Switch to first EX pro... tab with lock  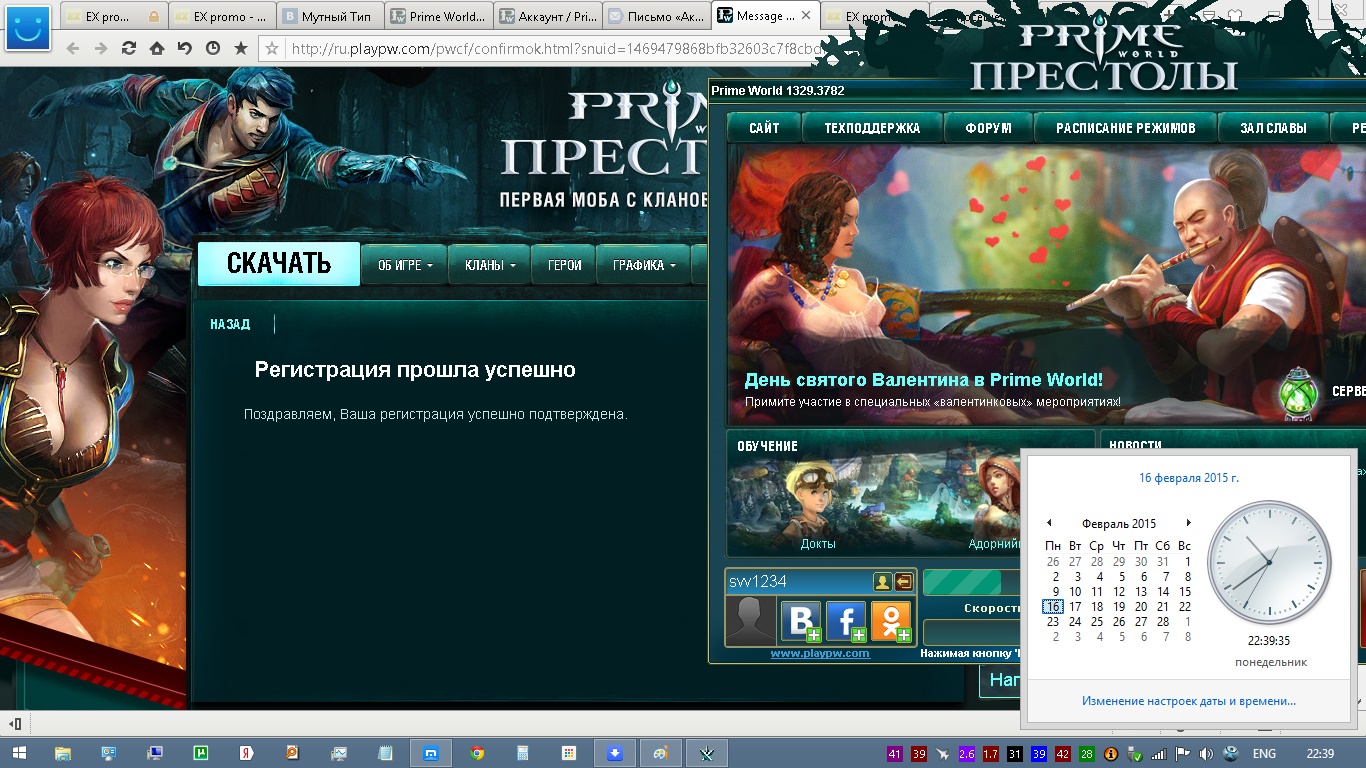(x=113, y=16)
